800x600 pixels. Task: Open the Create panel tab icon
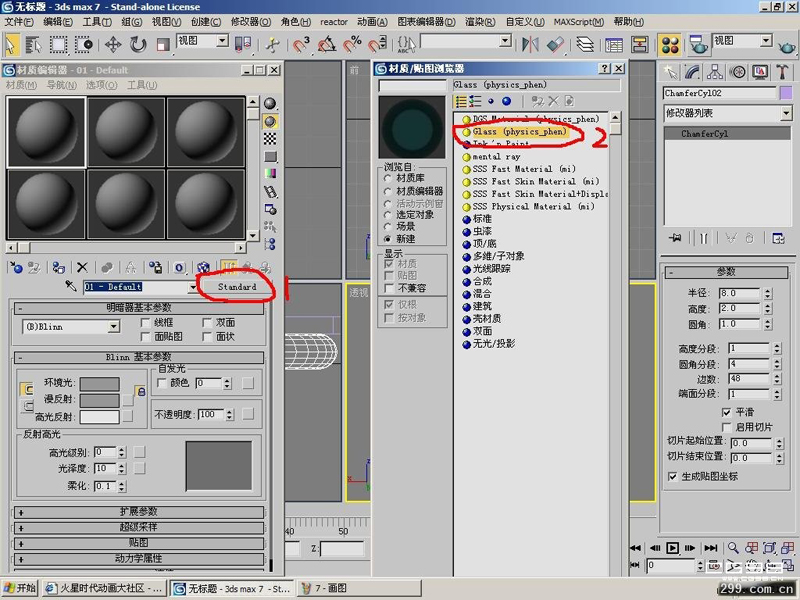pos(670,72)
